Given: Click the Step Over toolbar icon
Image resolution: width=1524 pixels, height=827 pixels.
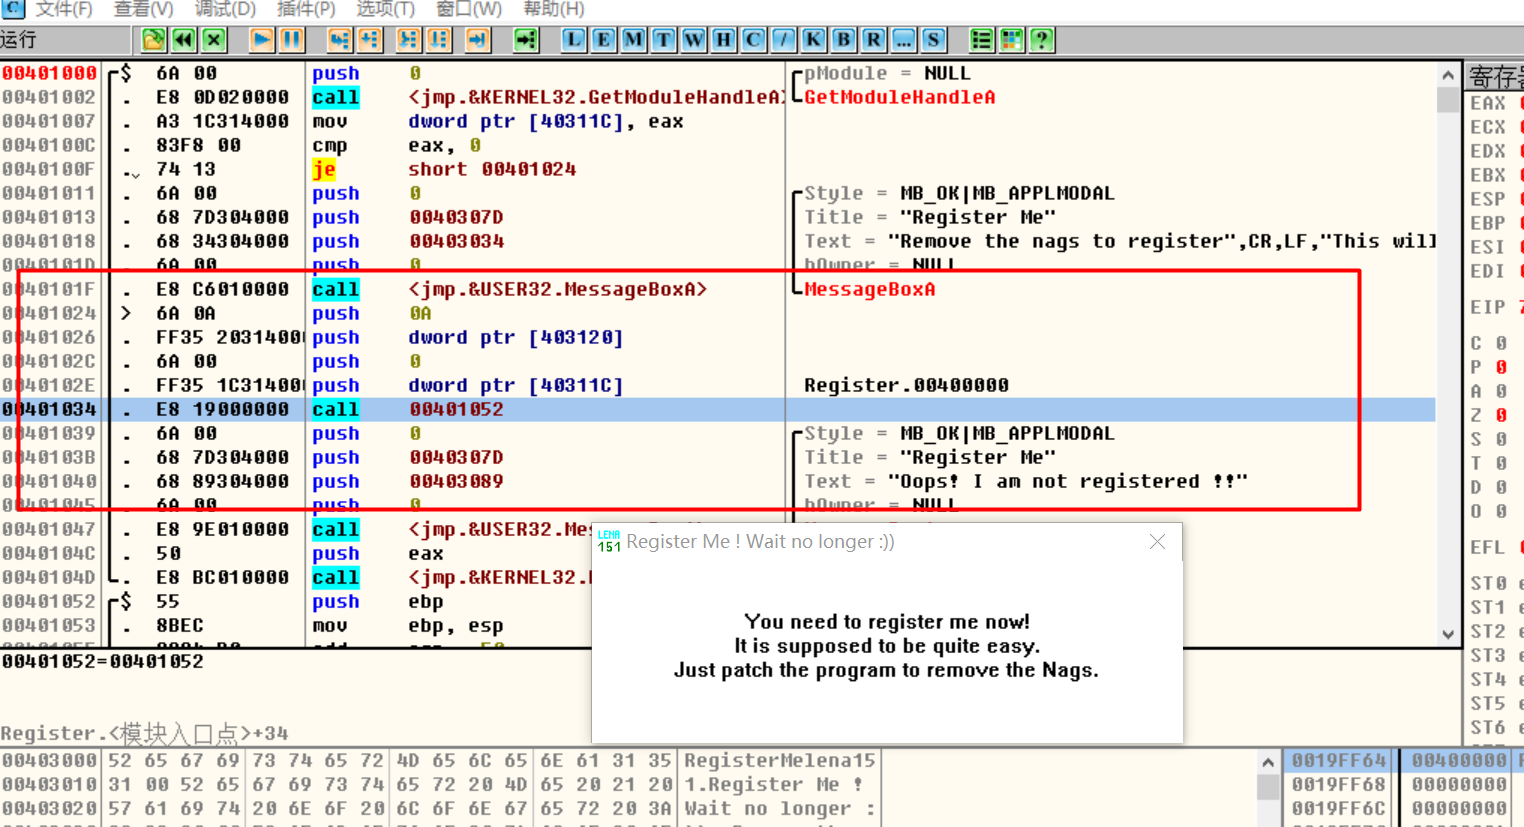Looking at the screenshot, I should click(370, 40).
